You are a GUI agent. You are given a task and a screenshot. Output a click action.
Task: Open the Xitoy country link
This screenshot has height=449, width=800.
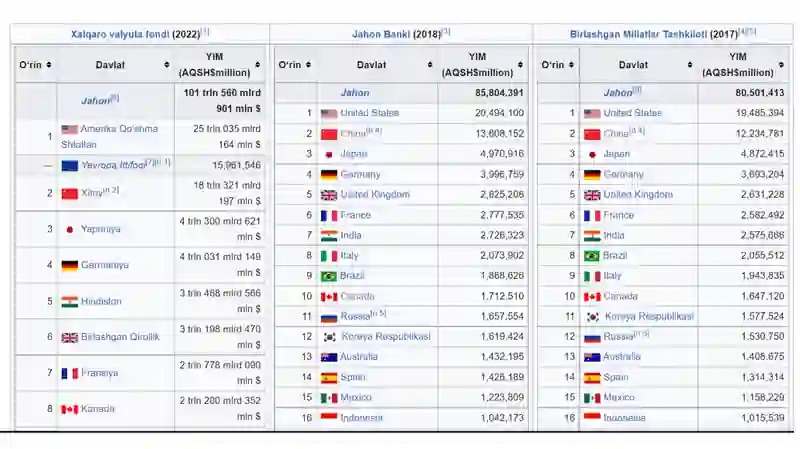click(92, 193)
